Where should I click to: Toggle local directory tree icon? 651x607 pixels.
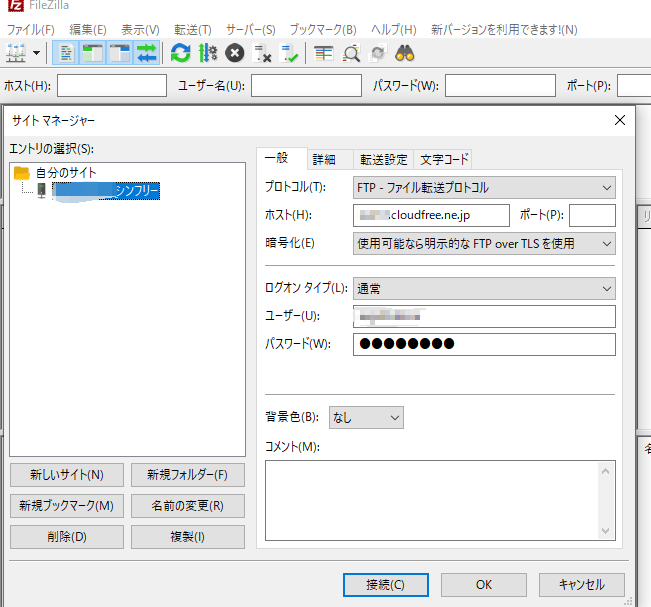pyautogui.click(x=93, y=53)
